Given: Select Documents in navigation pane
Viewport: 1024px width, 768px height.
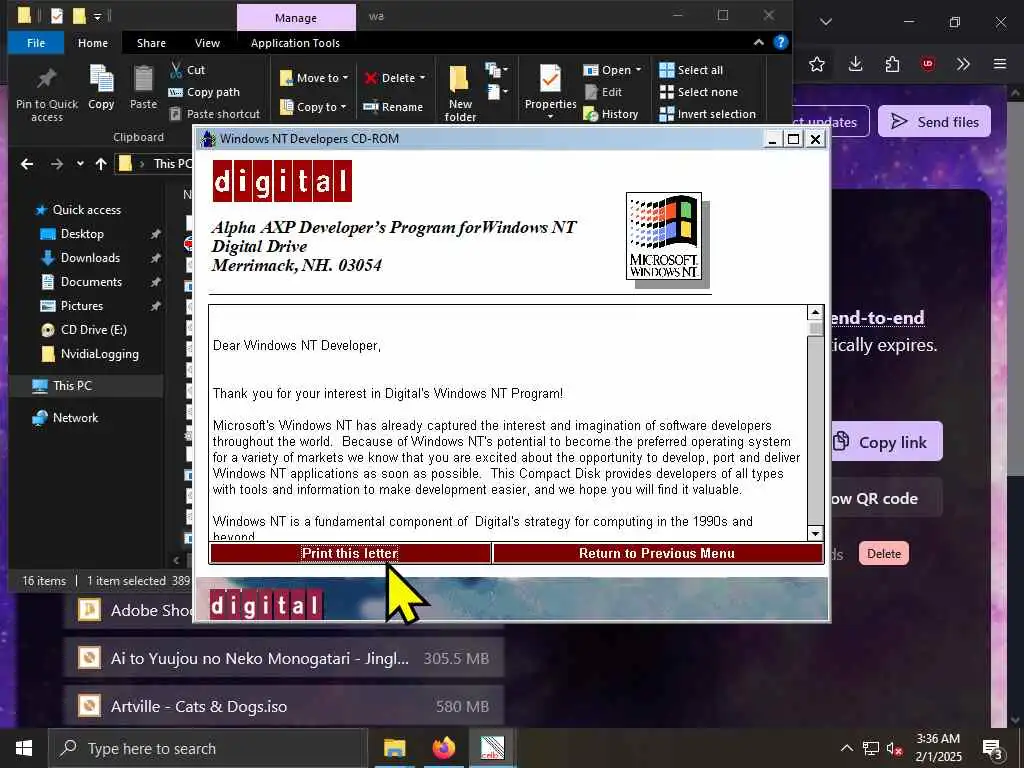Looking at the screenshot, I should click(x=91, y=282).
